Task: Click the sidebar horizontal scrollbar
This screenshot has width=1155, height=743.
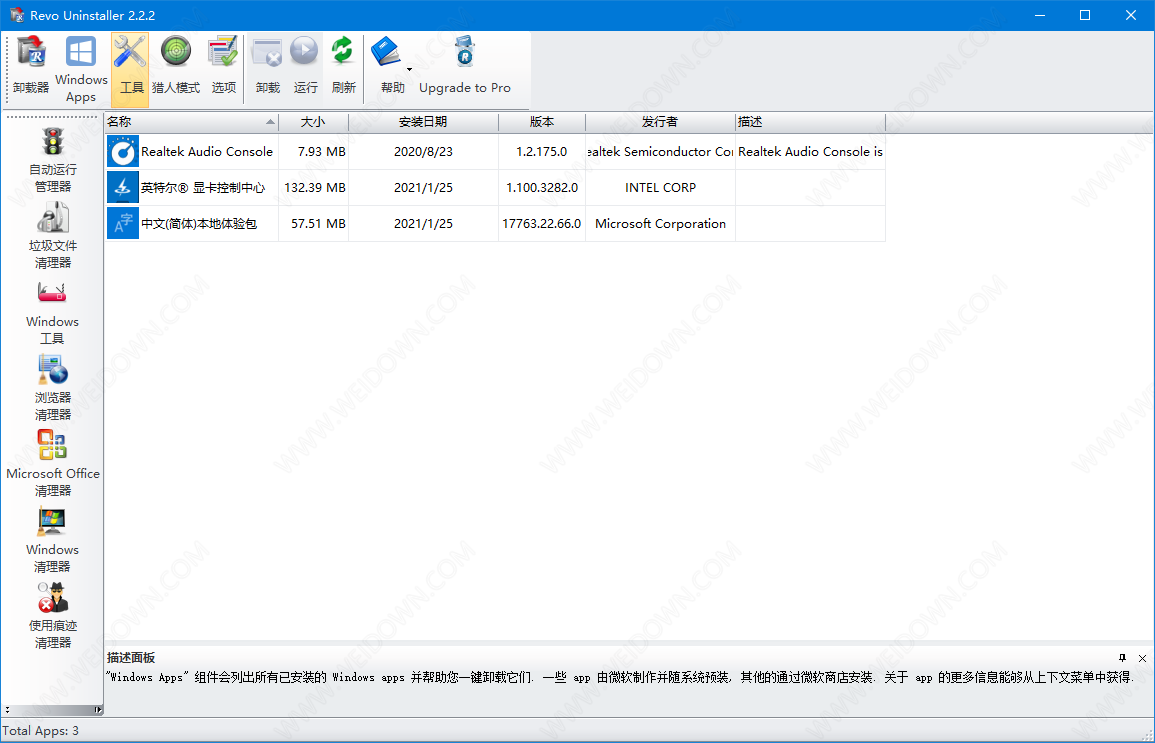Action: 52,710
